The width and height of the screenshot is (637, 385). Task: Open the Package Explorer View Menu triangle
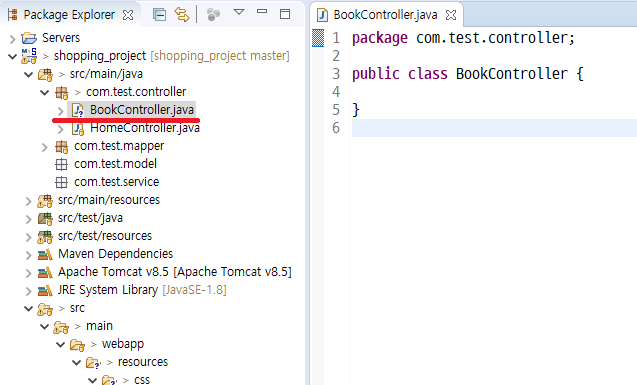click(239, 12)
